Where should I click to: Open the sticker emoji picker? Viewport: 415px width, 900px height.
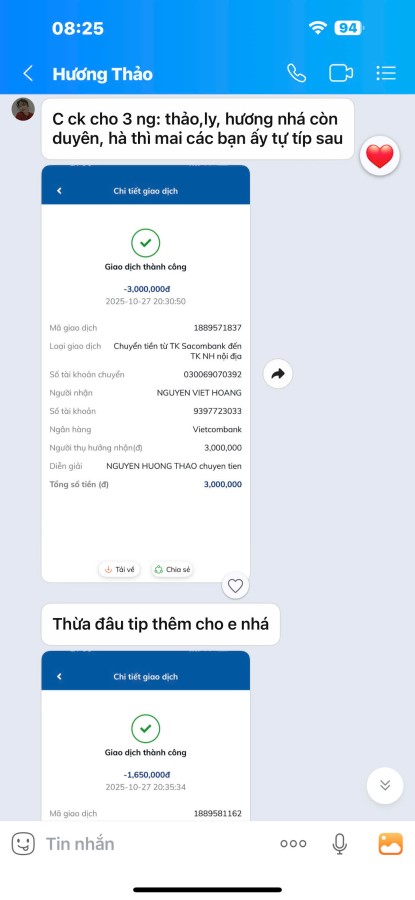(x=23, y=843)
